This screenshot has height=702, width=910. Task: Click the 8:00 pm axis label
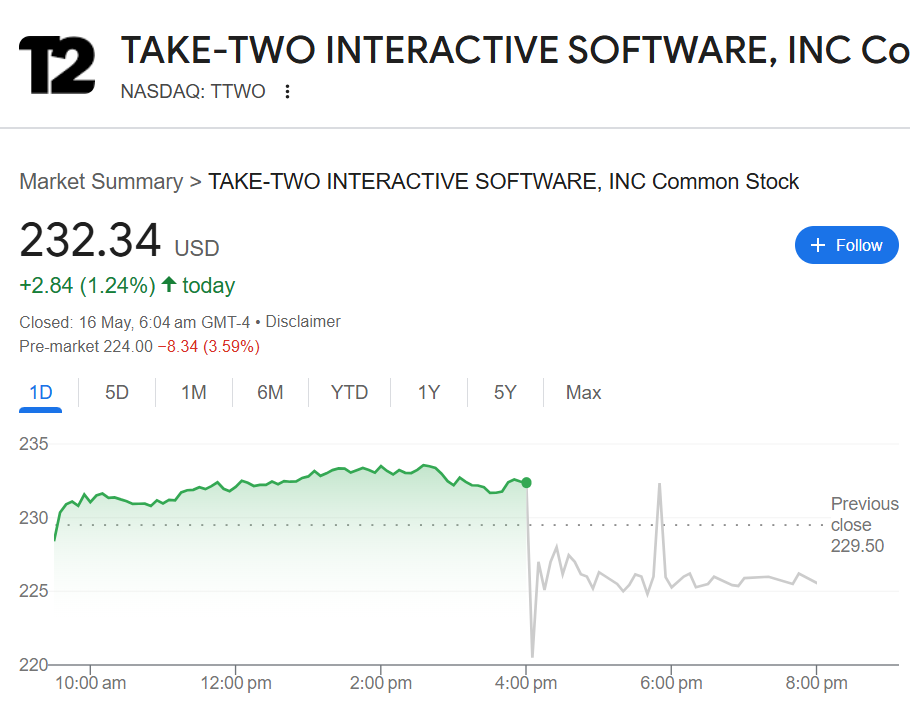(x=817, y=683)
